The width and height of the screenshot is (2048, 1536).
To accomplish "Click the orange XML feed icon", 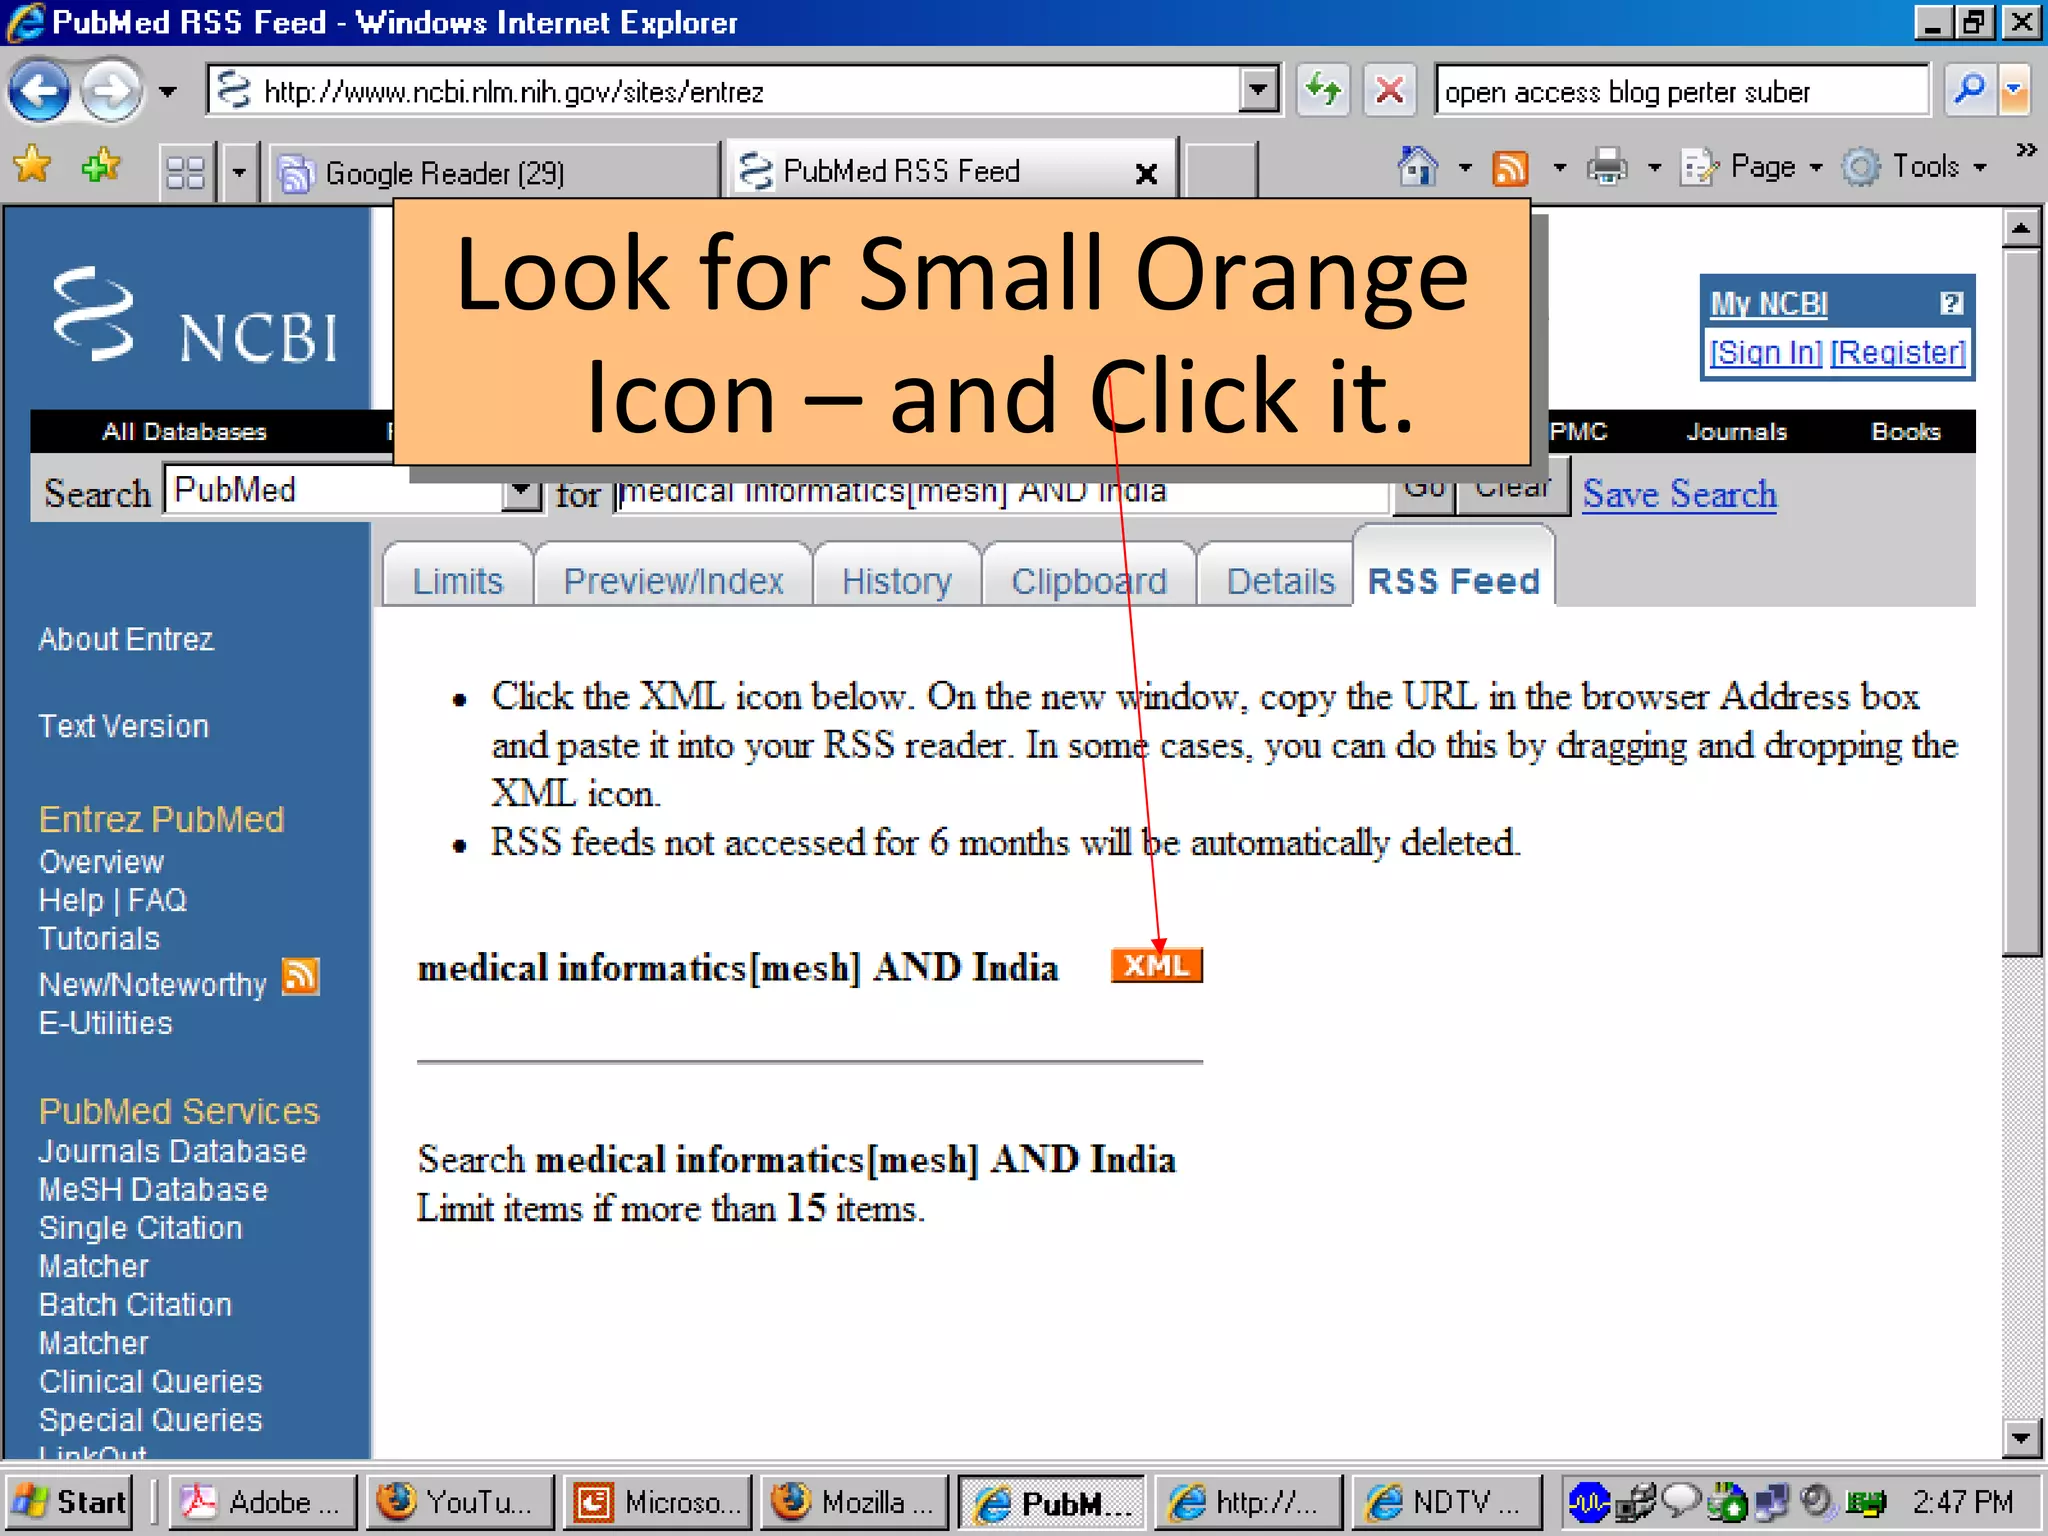I will click(x=1156, y=966).
